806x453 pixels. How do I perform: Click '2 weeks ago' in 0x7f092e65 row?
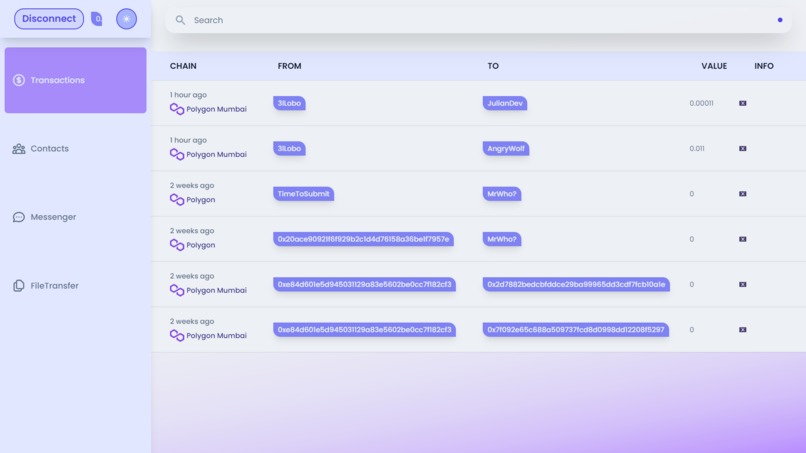(192, 321)
